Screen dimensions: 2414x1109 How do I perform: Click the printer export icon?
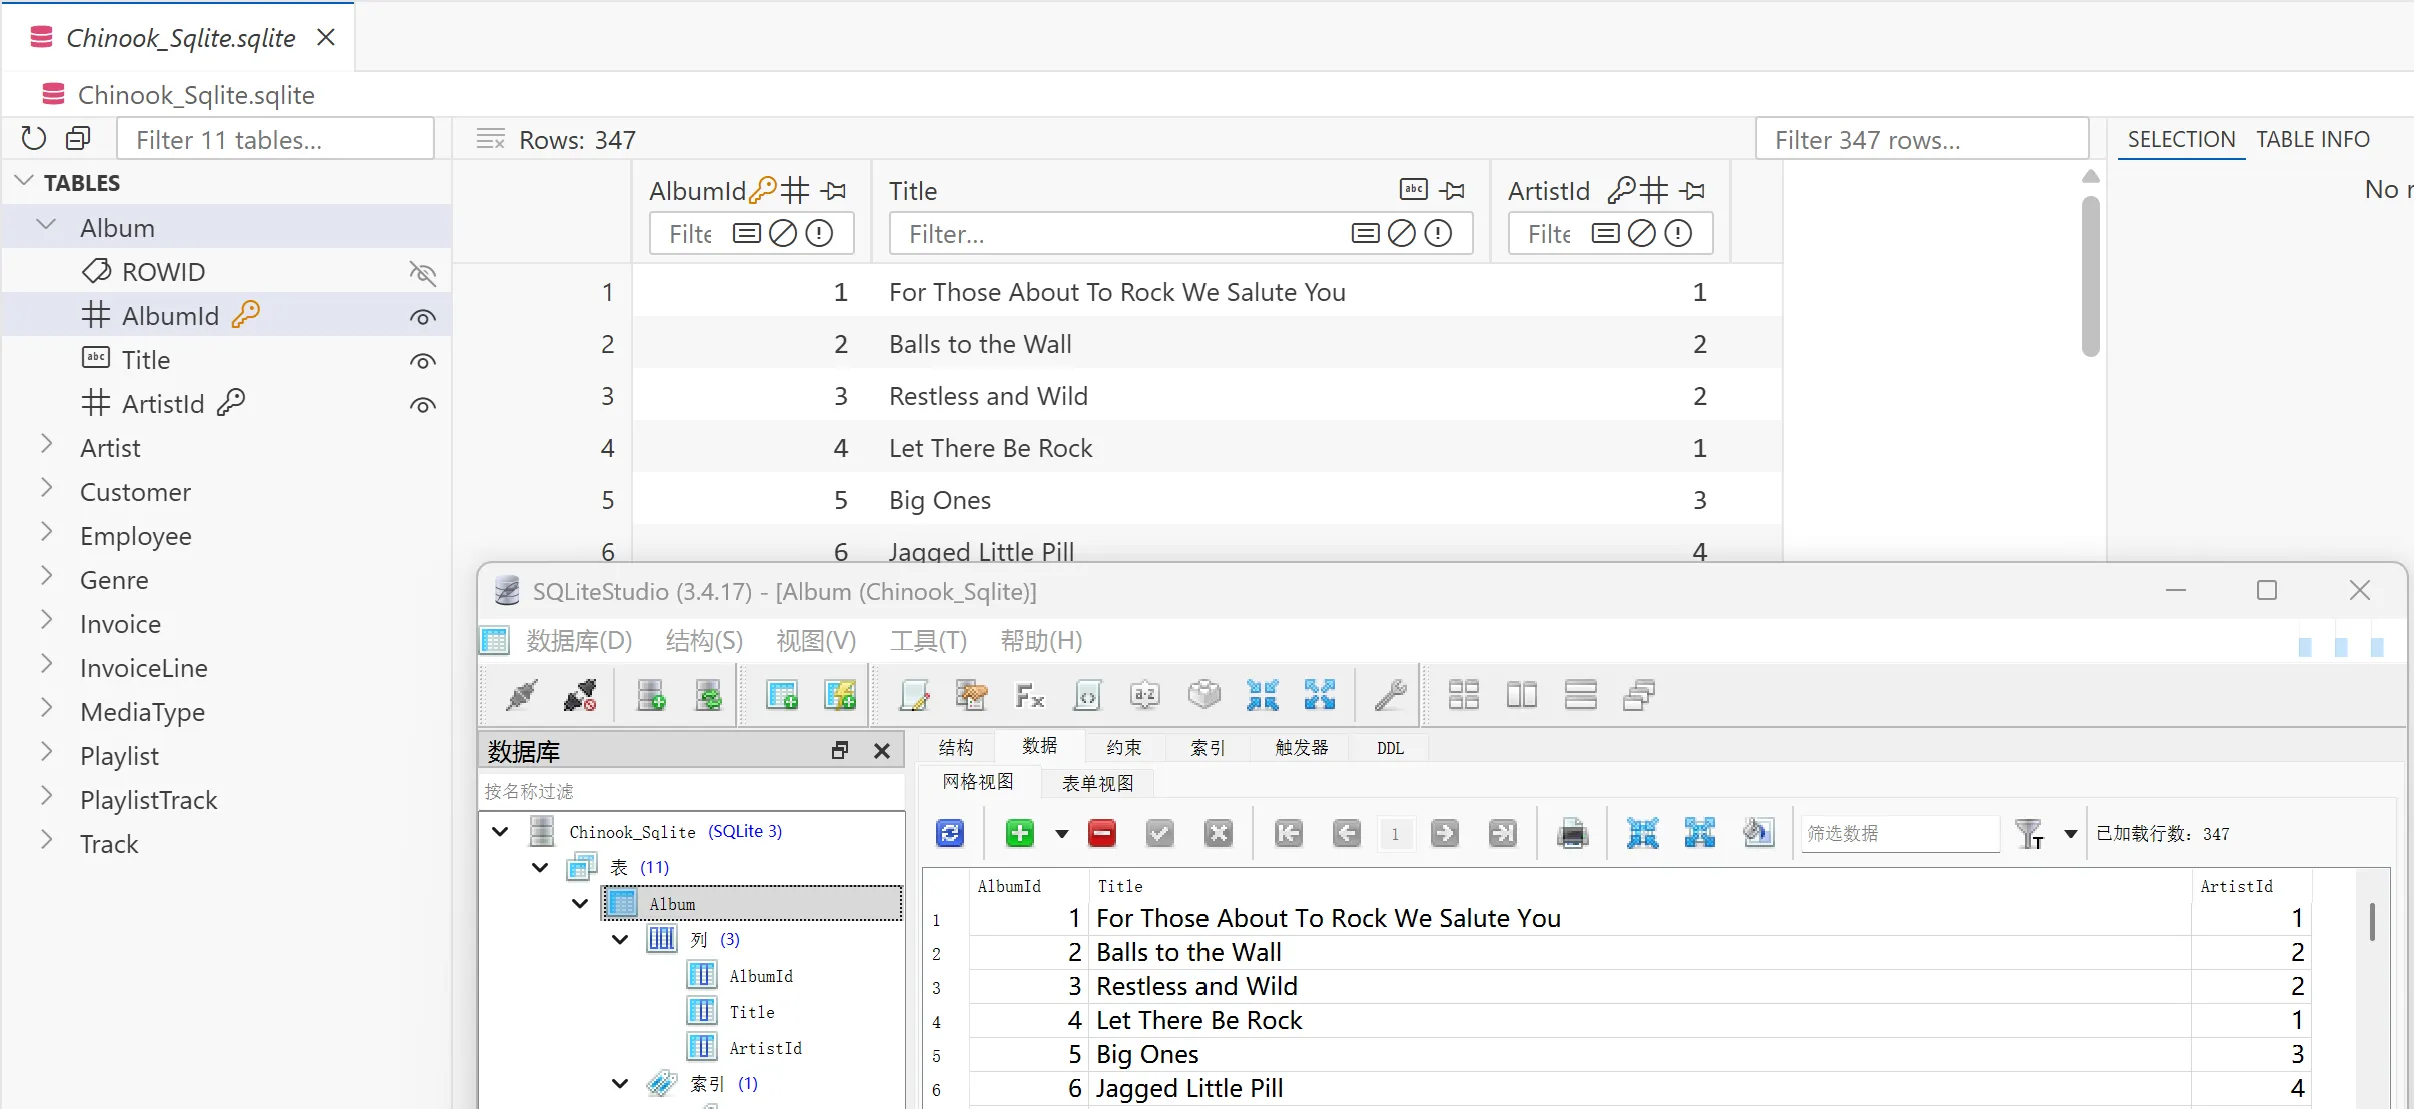[x=1572, y=833]
